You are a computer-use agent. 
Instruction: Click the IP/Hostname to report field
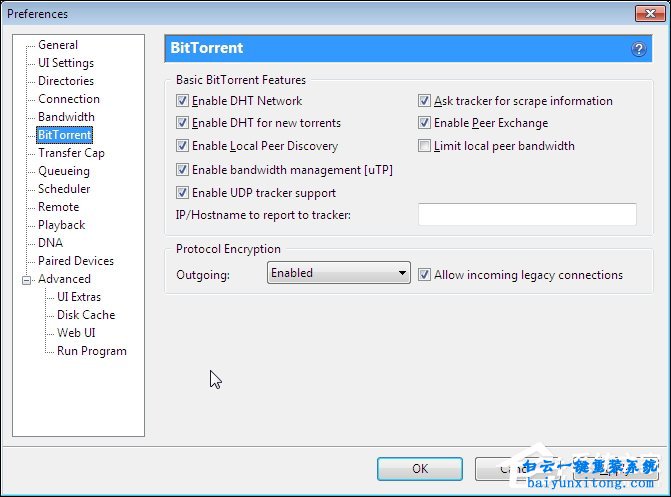(x=526, y=214)
